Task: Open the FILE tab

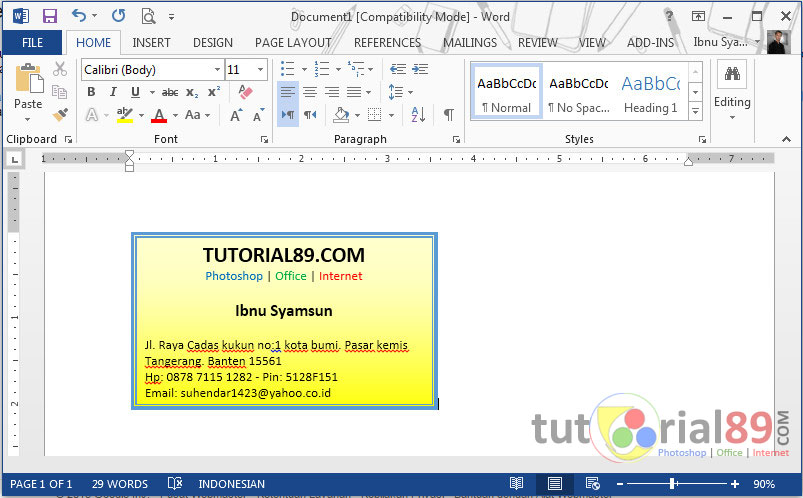Action: [32, 43]
